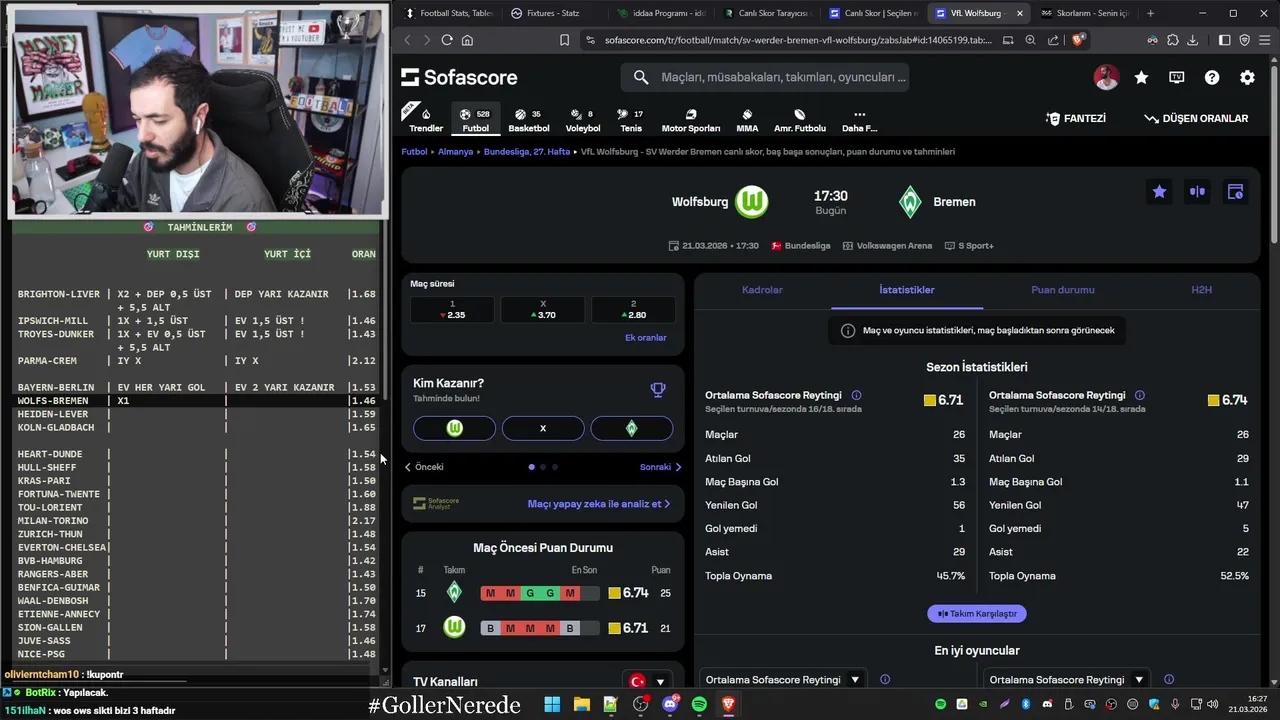Open File Explorer from taskbar
This screenshot has width=1280, height=720.
[x=581, y=704]
